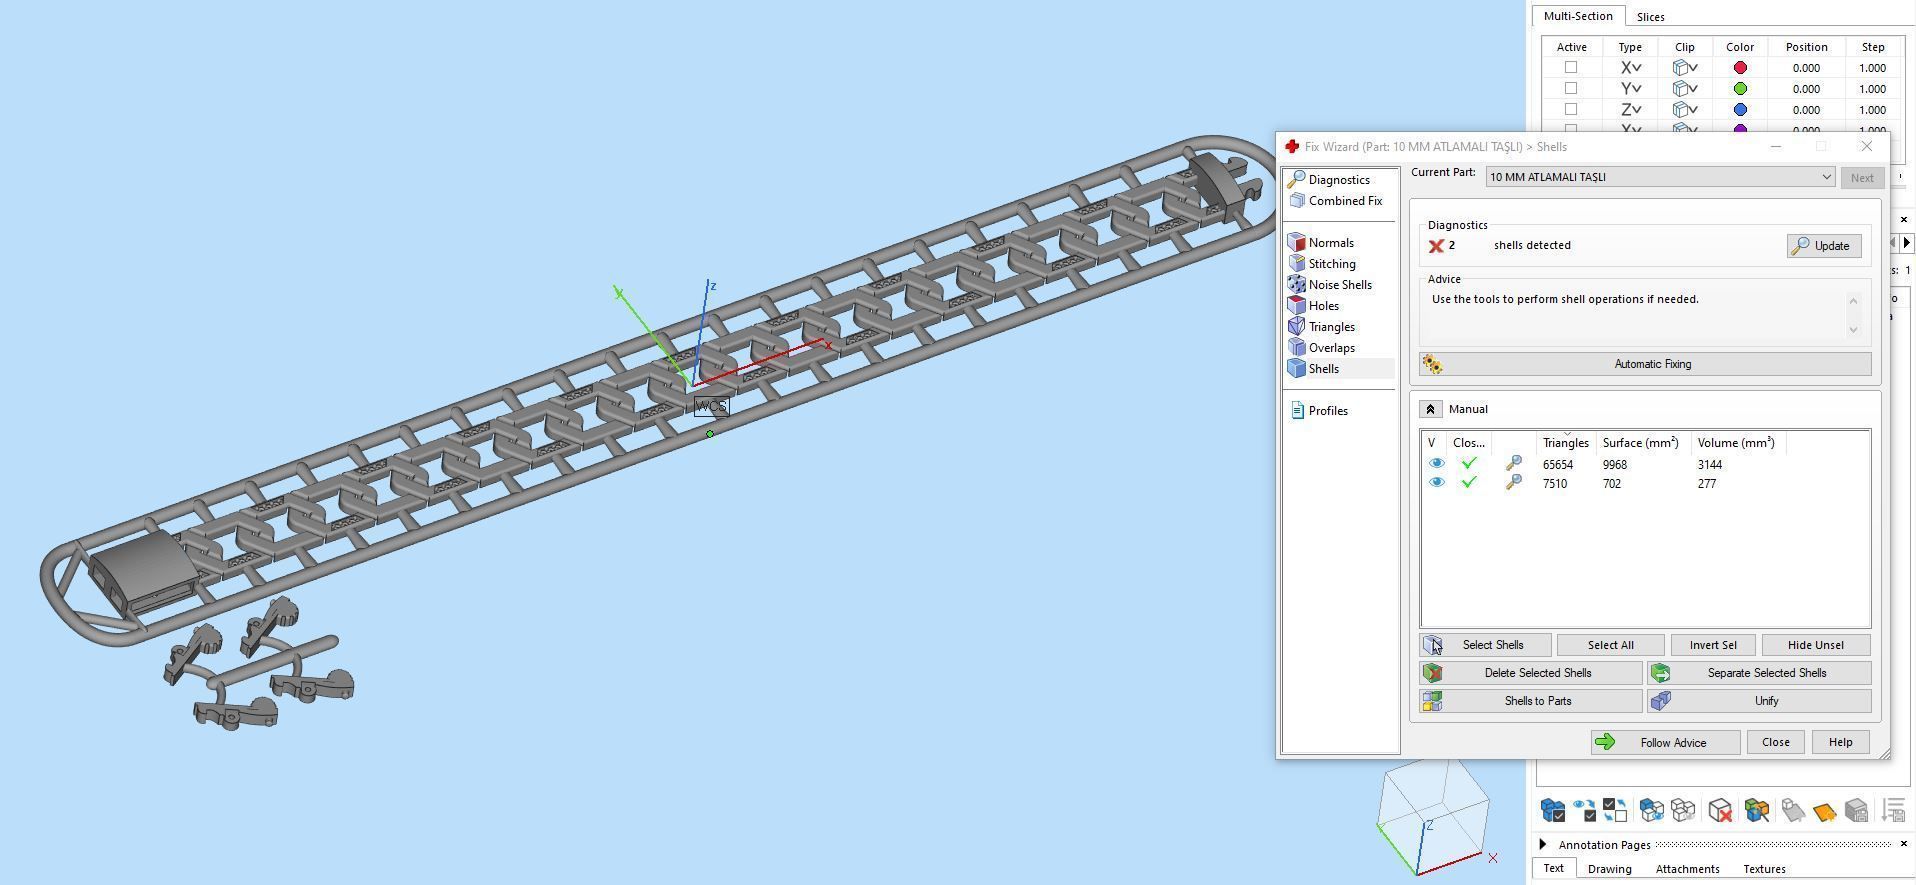Enable the Y section Active checkbox
Viewport: 1916px width, 885px height.
point(1571,89)
